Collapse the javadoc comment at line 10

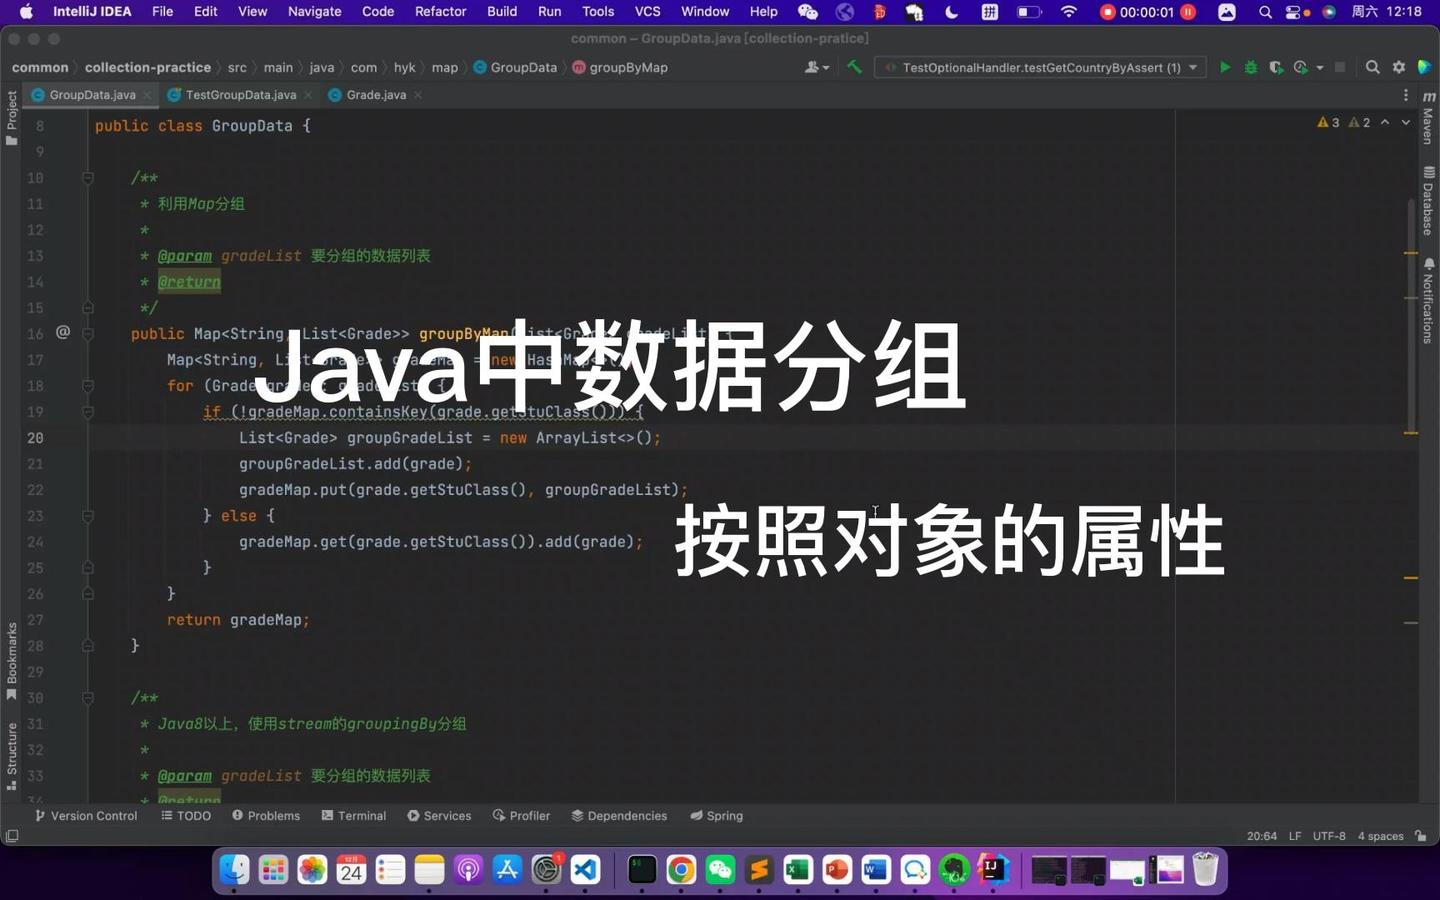click(x=87, y=177)
